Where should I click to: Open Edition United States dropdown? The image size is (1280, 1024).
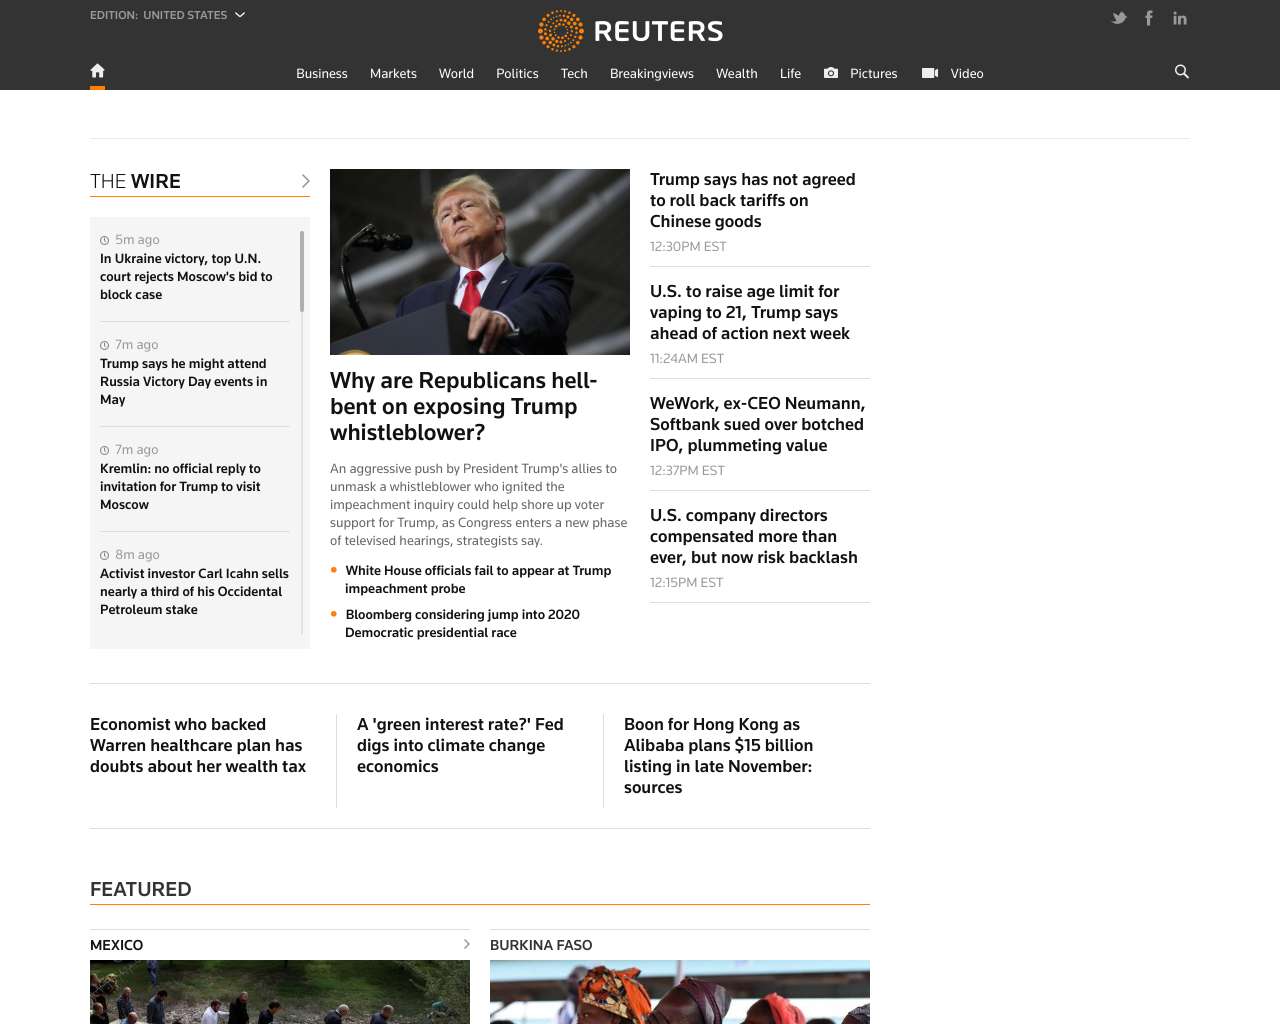[x=167, y=15]
